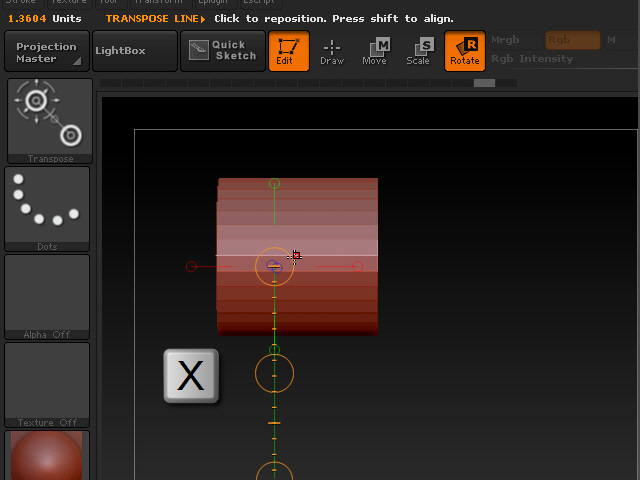Click the orange transpose ring inside the mesh
The image size is (640, 480).
[275, 267]
